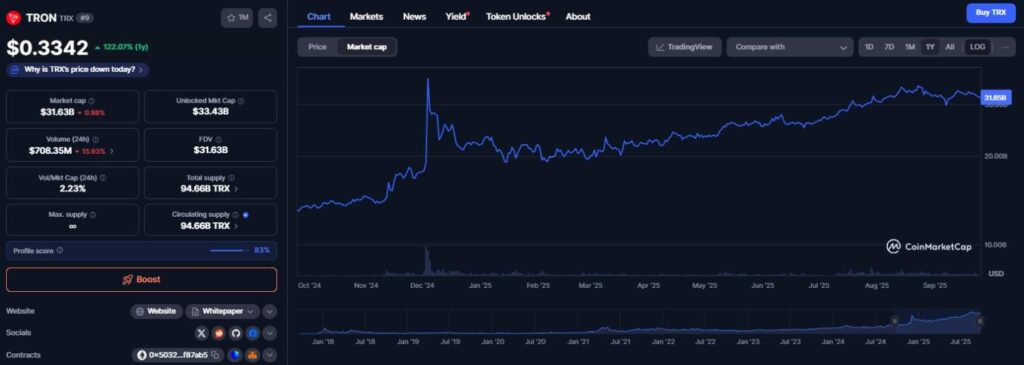Click the left handle of the range navigator

895,320
